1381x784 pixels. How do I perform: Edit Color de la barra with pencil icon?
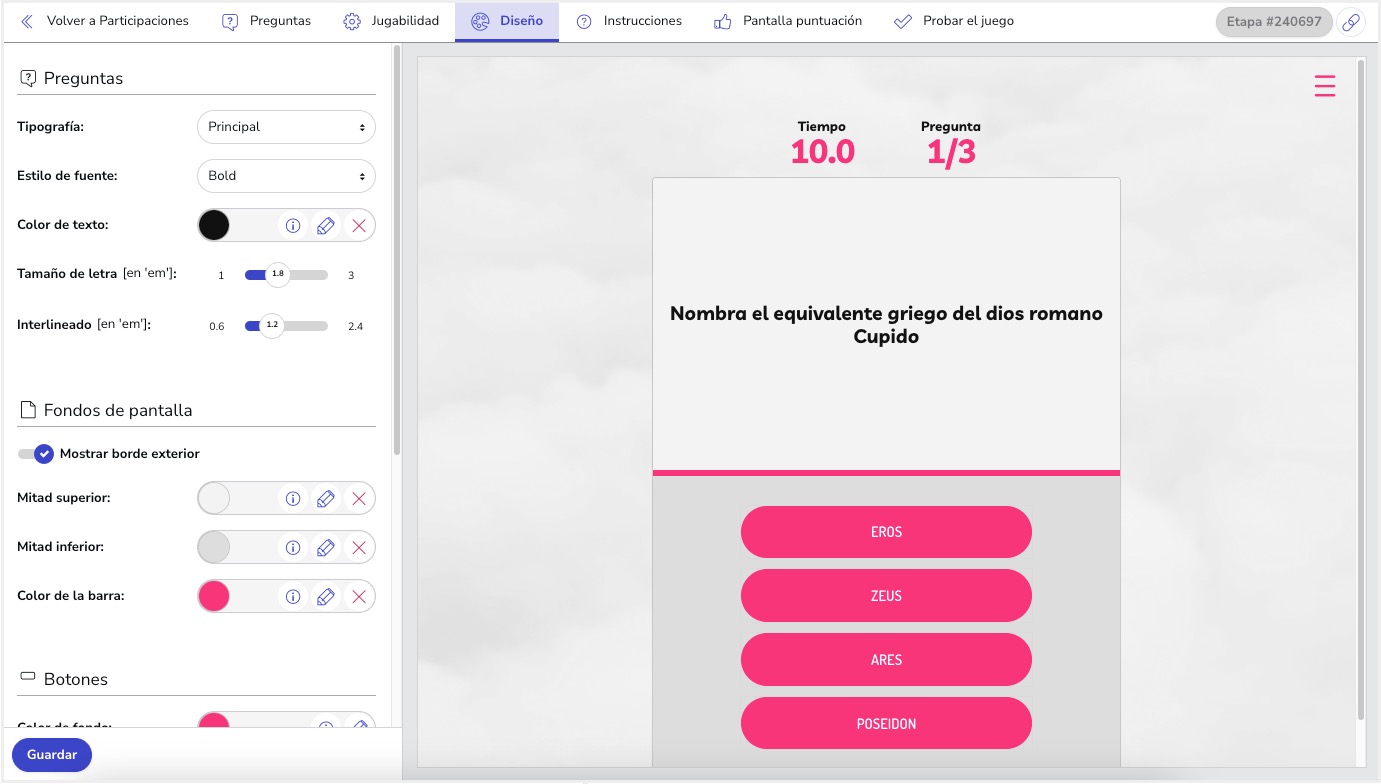coord(325,597)
